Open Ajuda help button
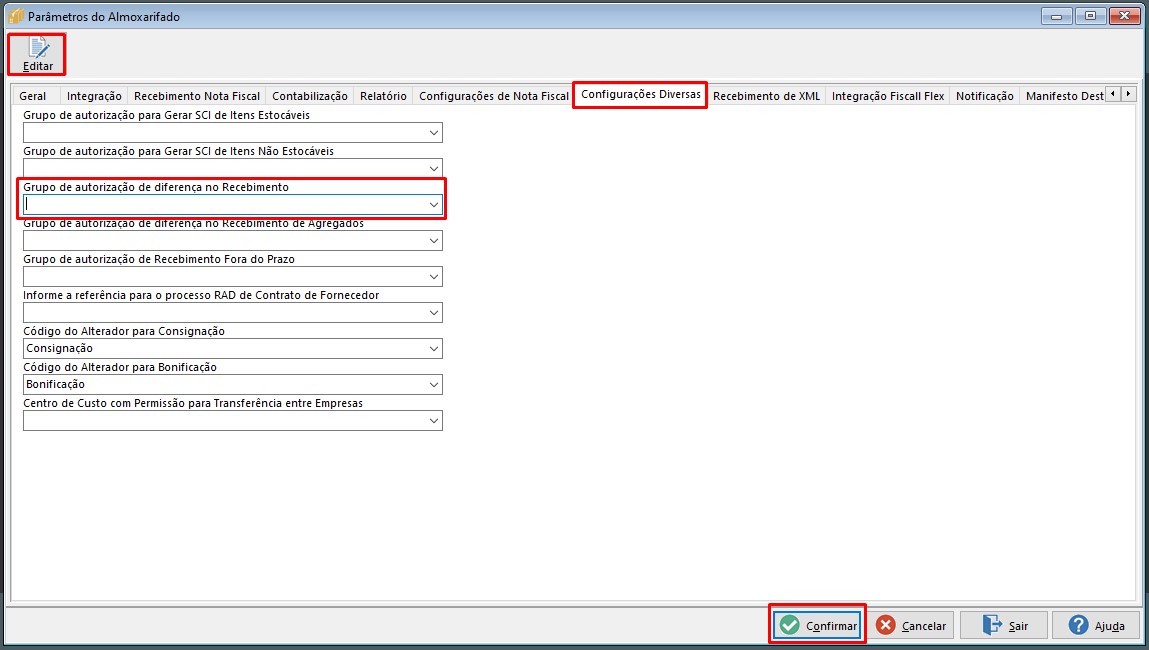The image size is (1149, 650). (1096, 625)
